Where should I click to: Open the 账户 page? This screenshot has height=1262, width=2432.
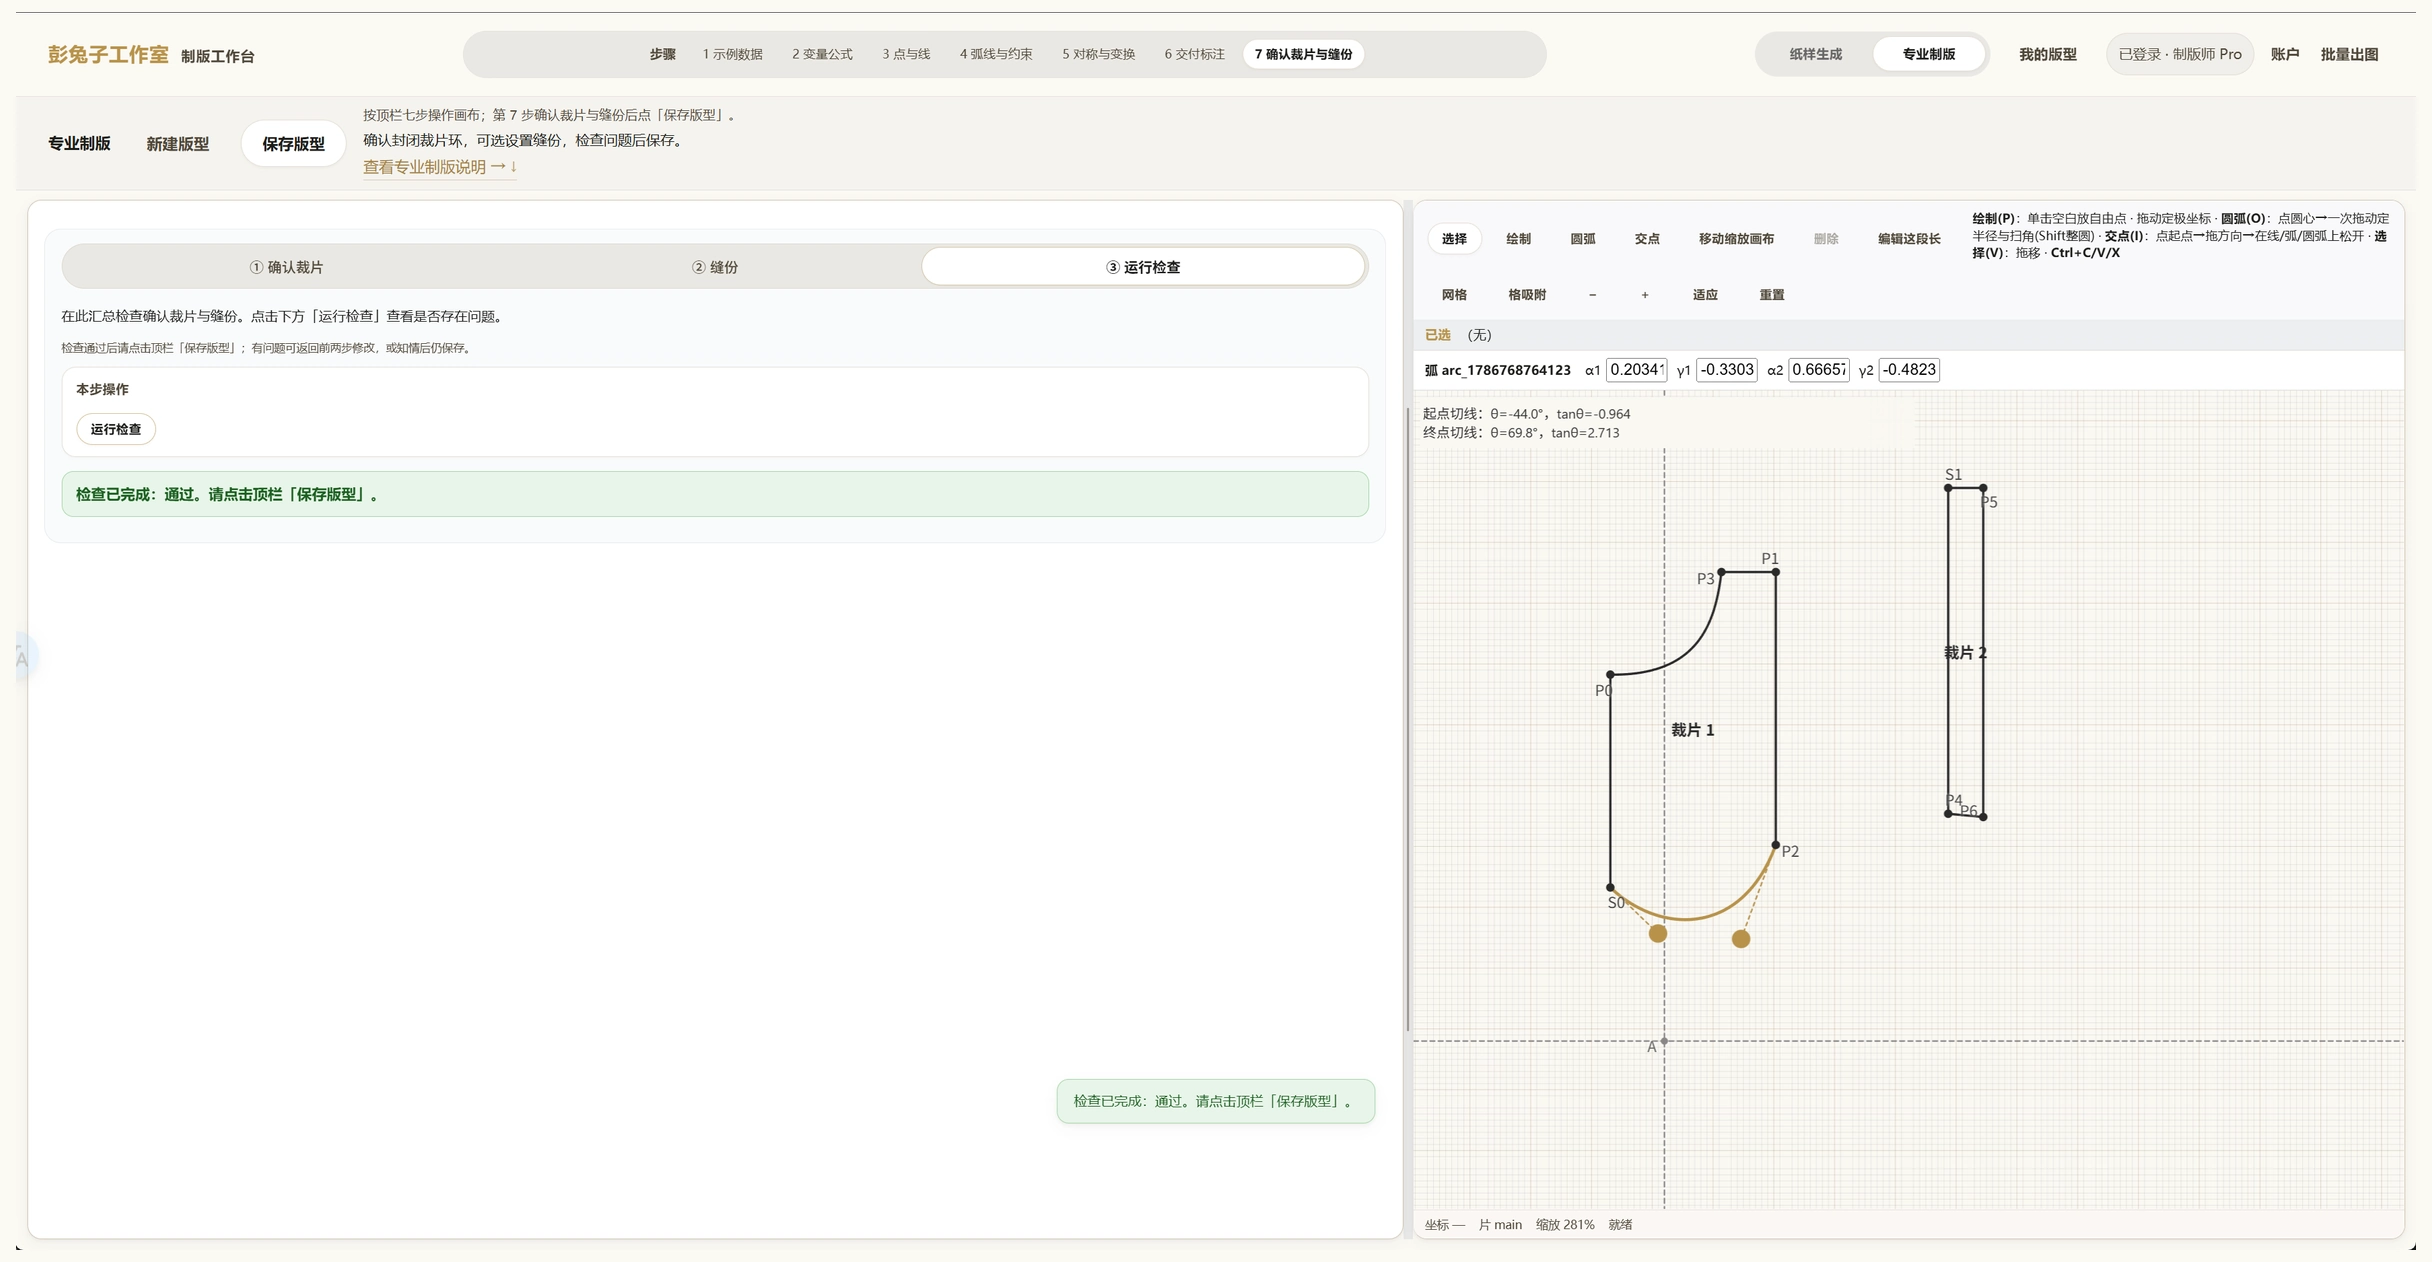coord(2284,54)
